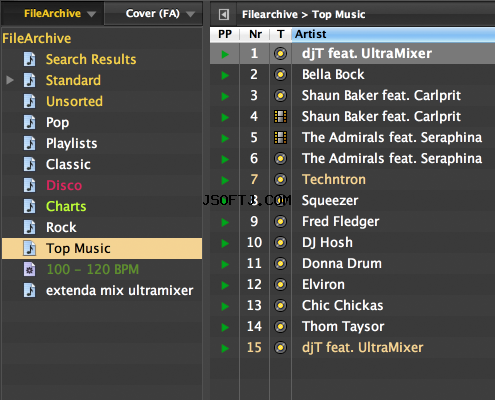This screenshot has height=400, width=495.
Task: Open the Cover (FA) dropdown arrow
Action: [190, 14]
